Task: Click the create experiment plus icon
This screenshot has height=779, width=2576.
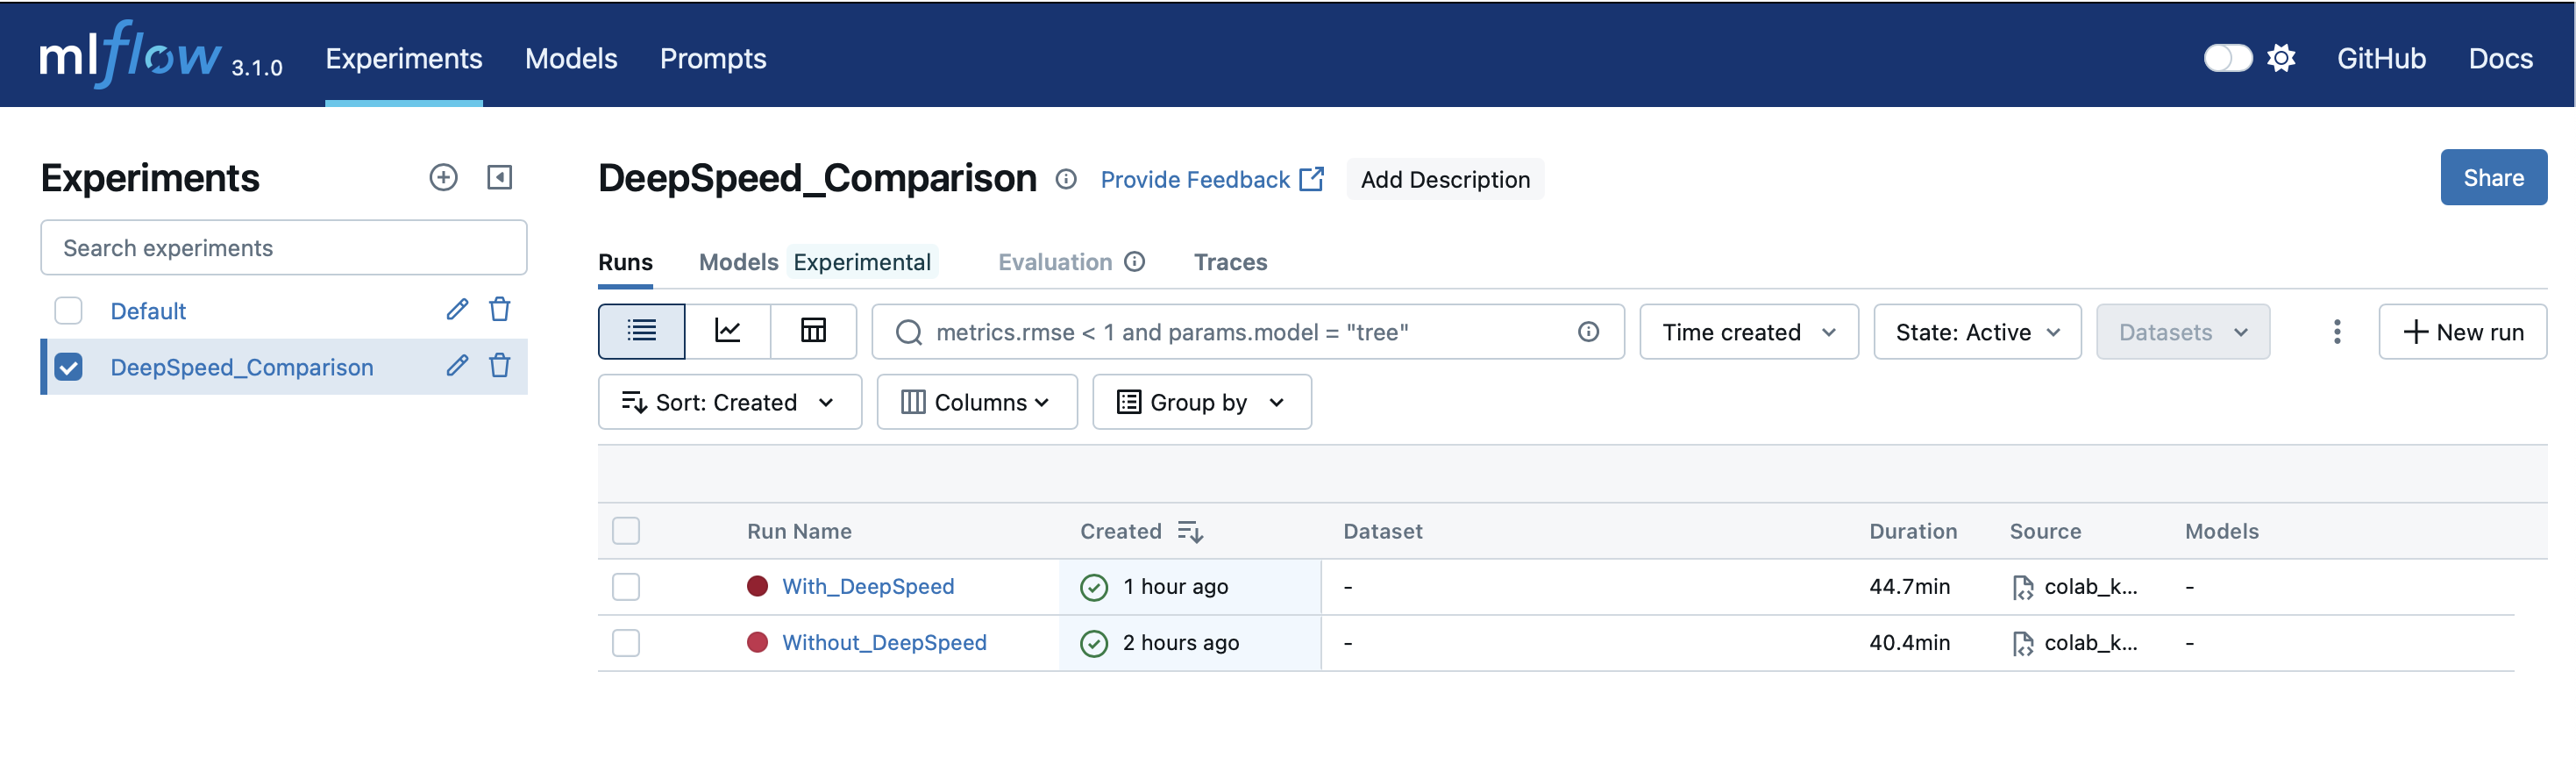Action: [x=443, y=178]
